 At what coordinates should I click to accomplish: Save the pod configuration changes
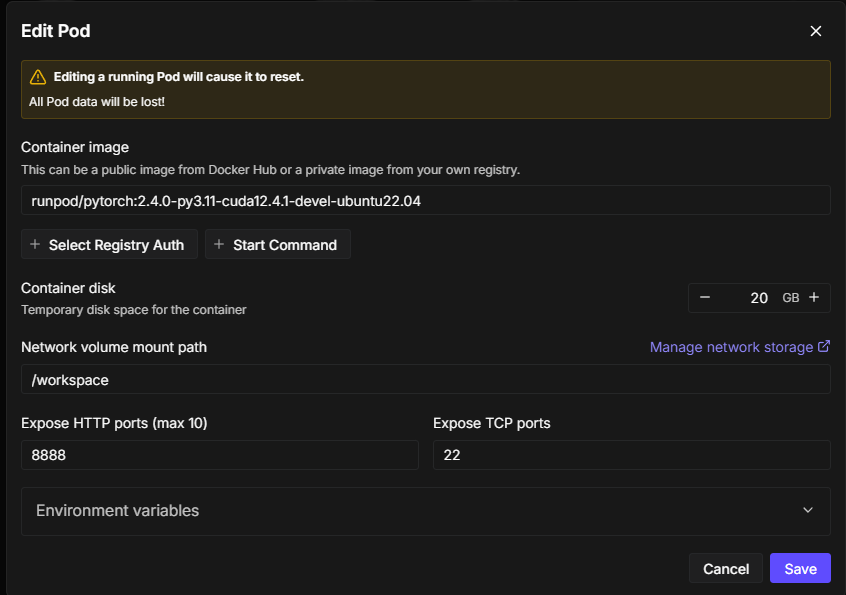(x=800, y=568)
